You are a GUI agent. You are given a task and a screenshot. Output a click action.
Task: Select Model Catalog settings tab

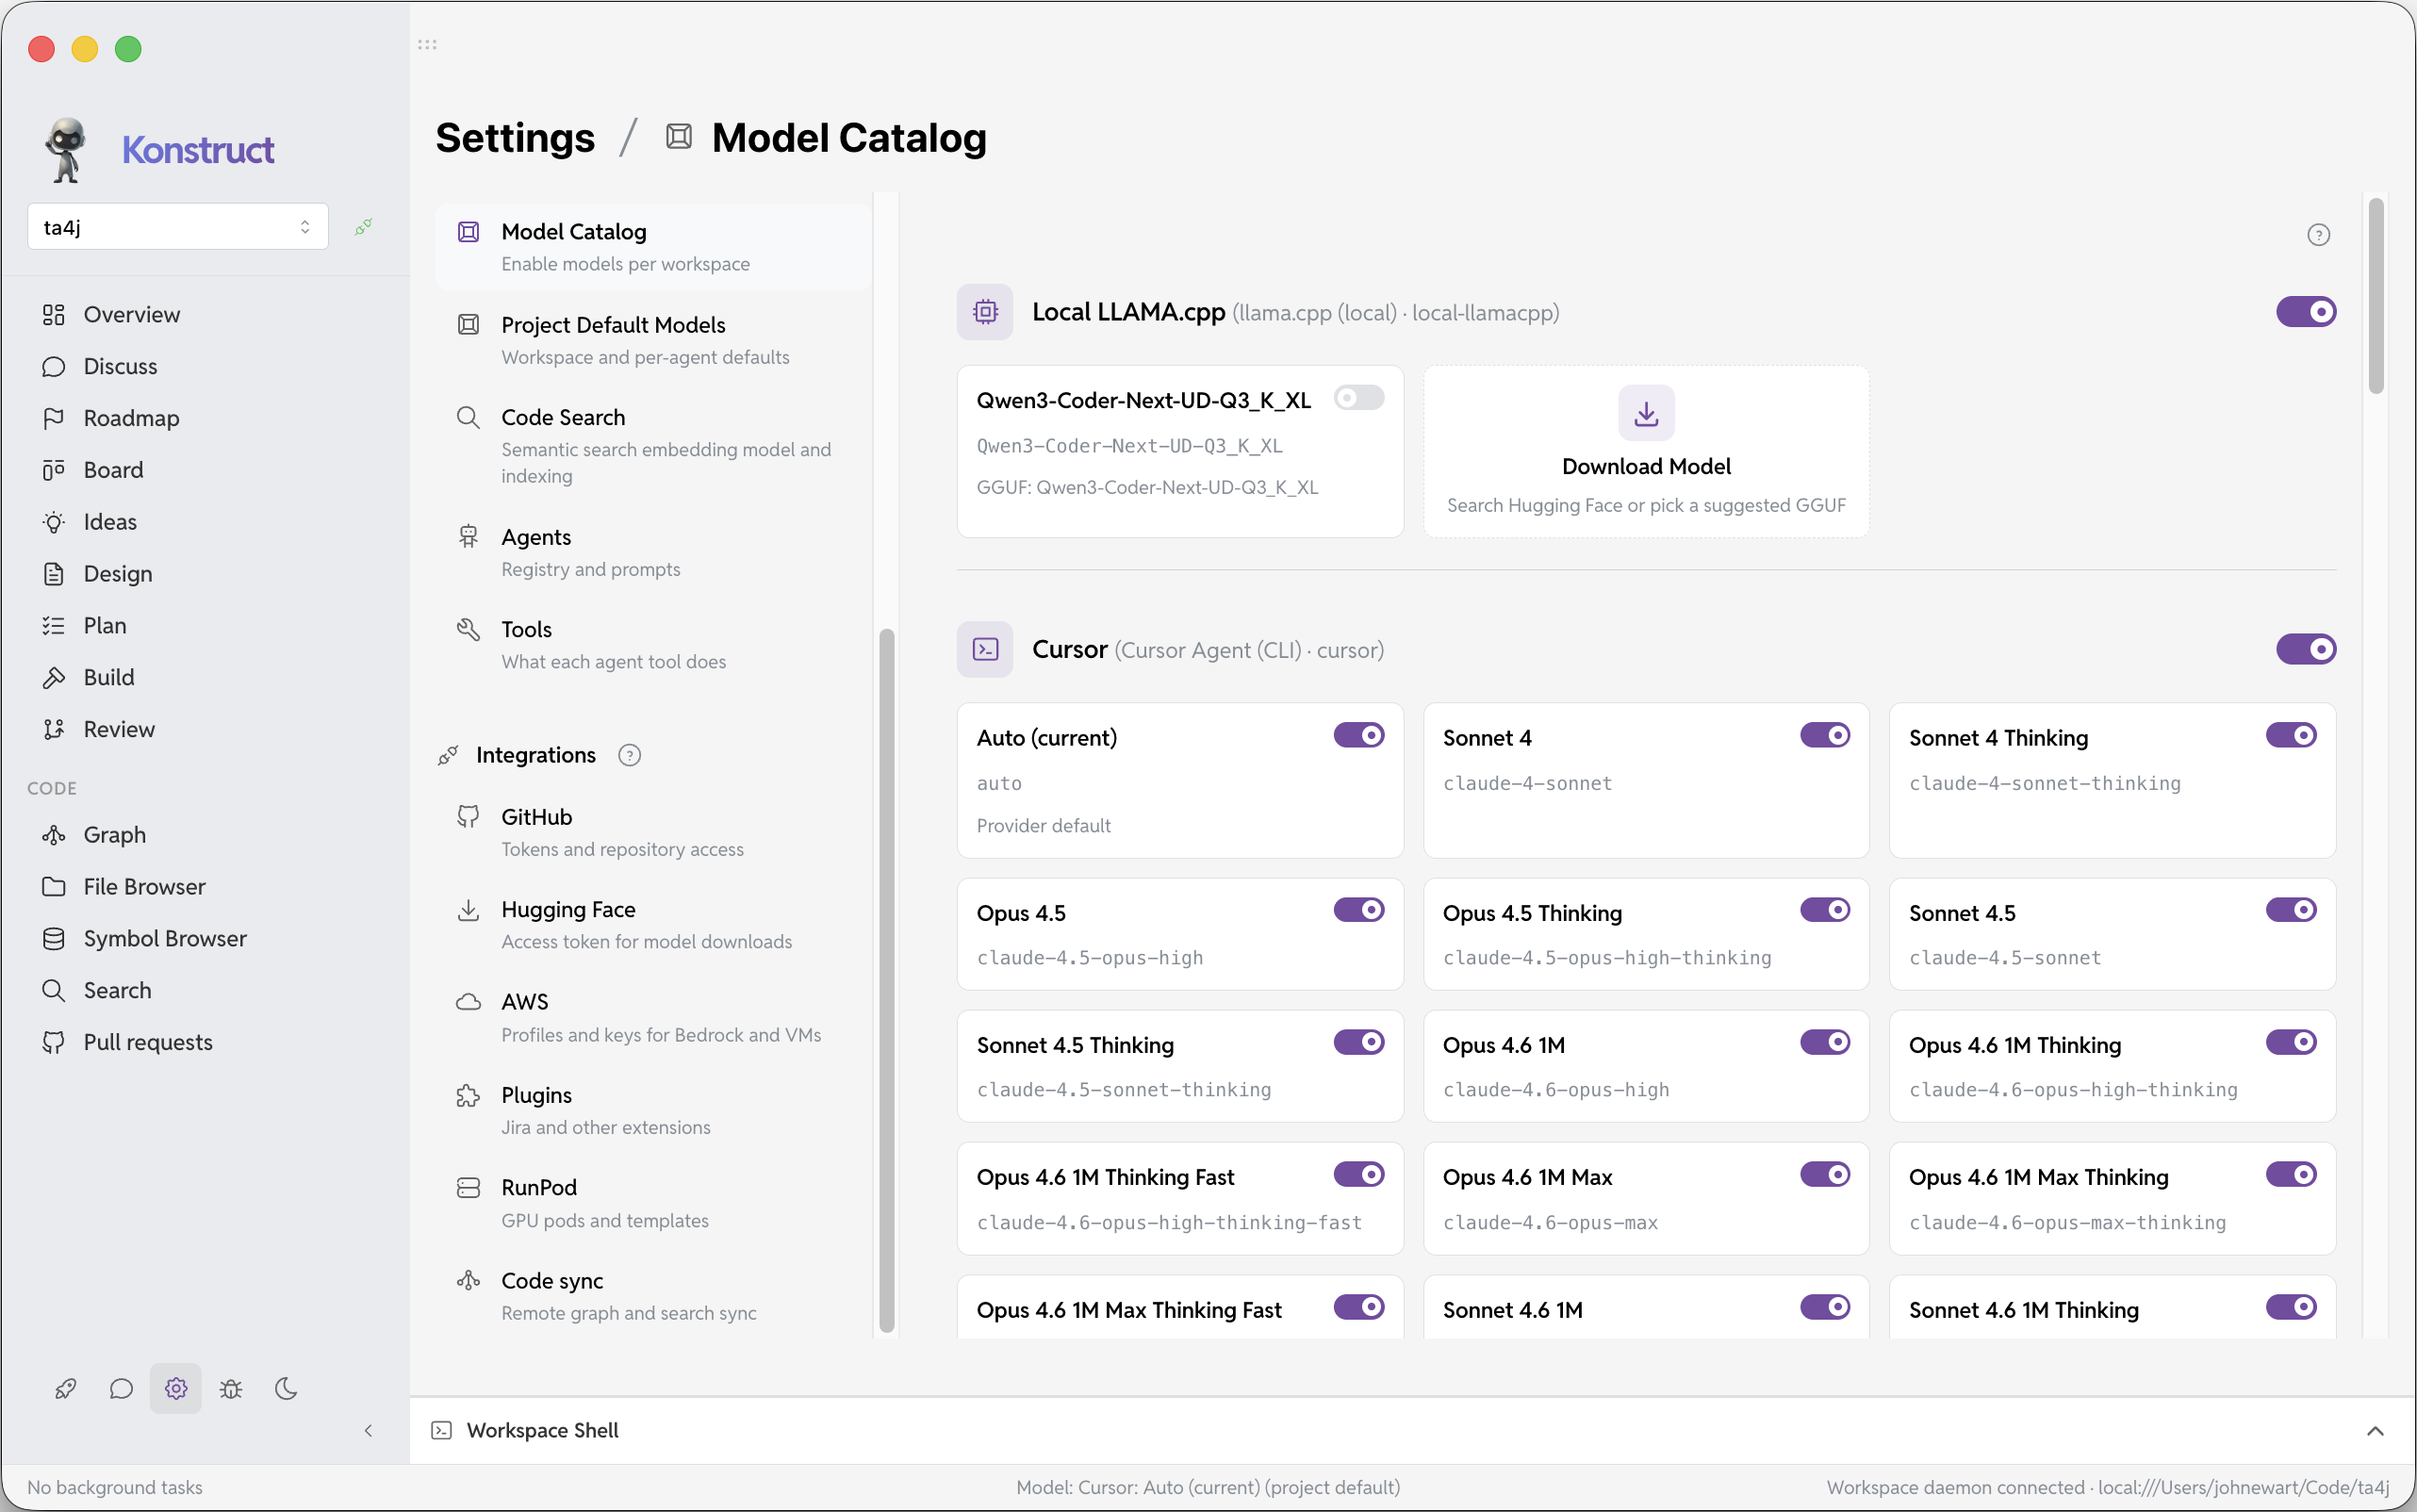point(653,247)
